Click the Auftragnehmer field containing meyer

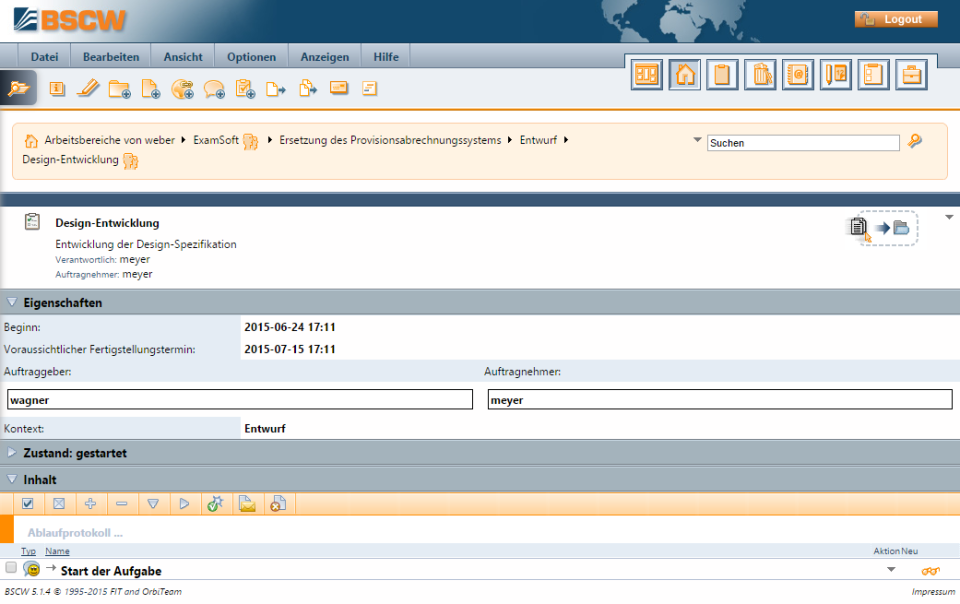click(x=720, y=400)
